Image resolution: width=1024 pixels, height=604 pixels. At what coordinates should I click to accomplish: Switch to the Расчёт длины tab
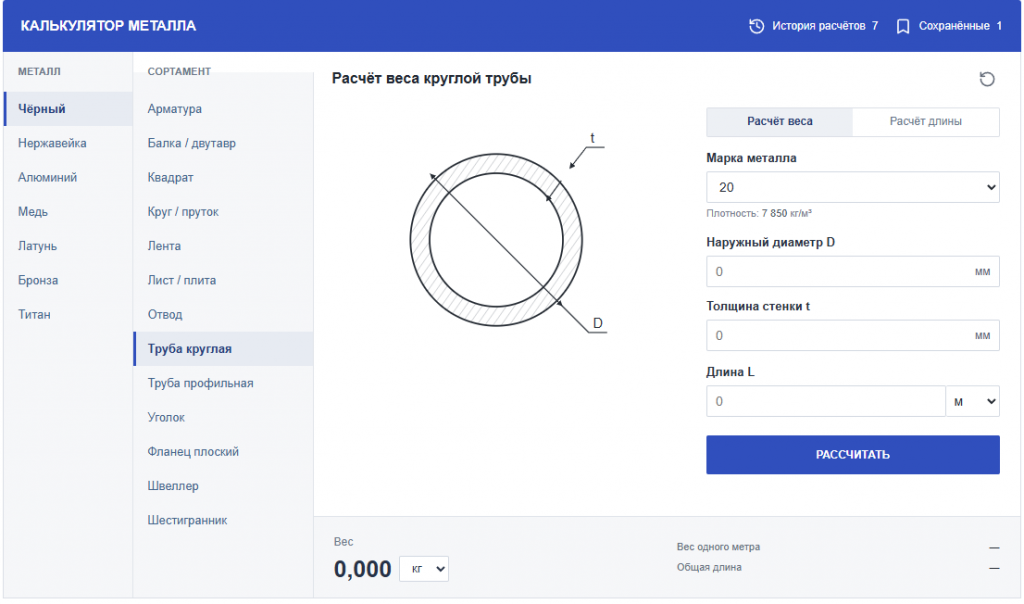pyautogui.click(x=925, y=121)
